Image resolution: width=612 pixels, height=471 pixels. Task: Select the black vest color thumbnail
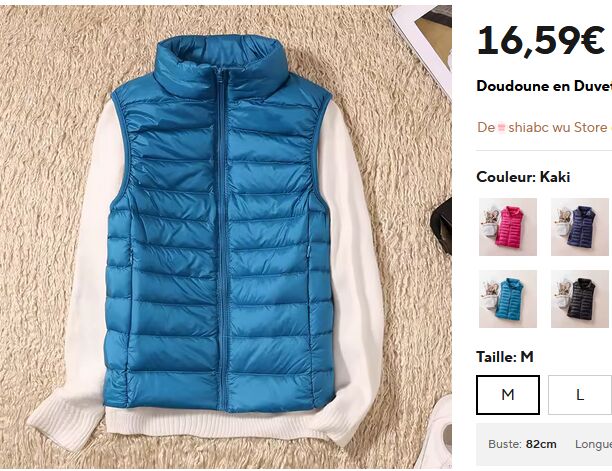(x=581, y=299)
